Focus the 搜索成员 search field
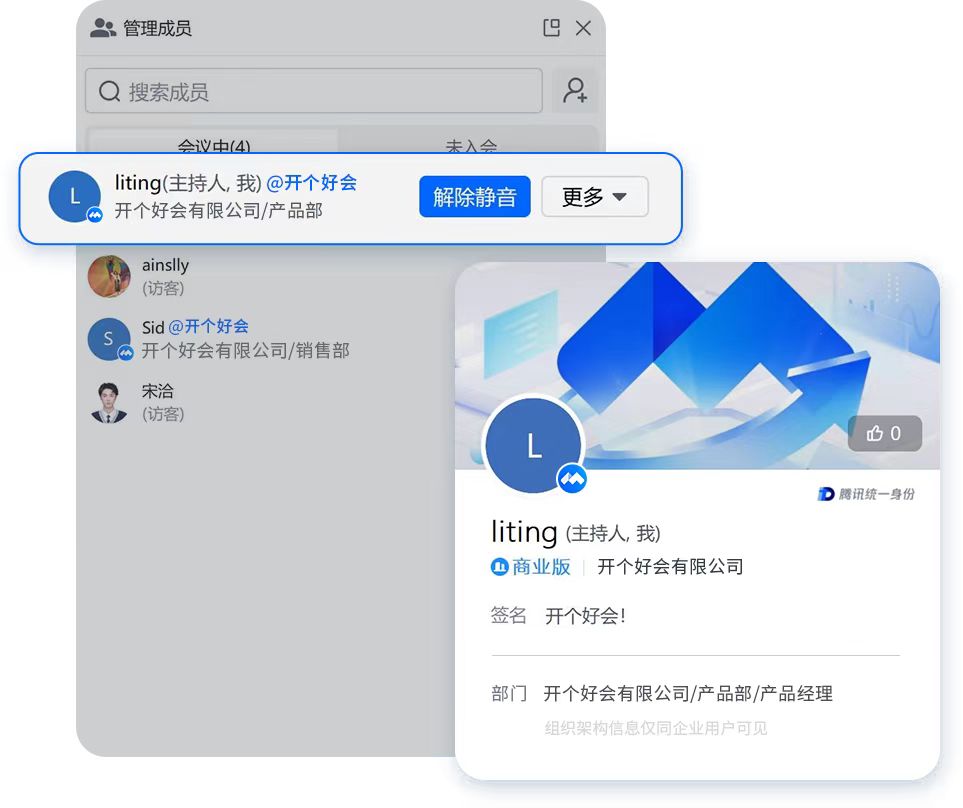Viewport: 963px width, 808px height. (314, 91)
